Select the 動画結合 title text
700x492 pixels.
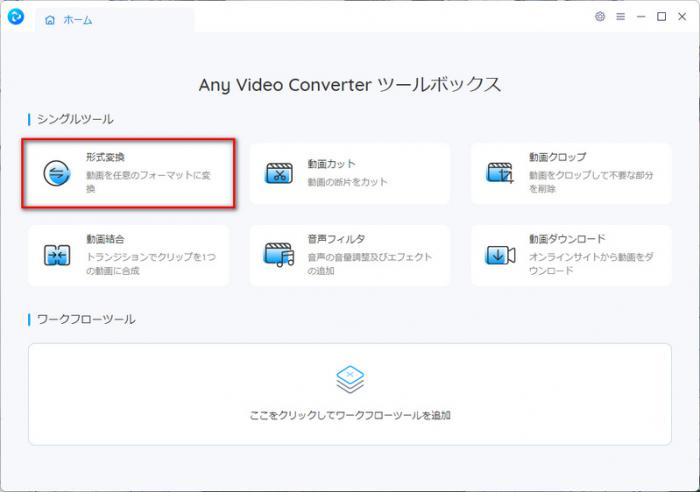(105, 239)
